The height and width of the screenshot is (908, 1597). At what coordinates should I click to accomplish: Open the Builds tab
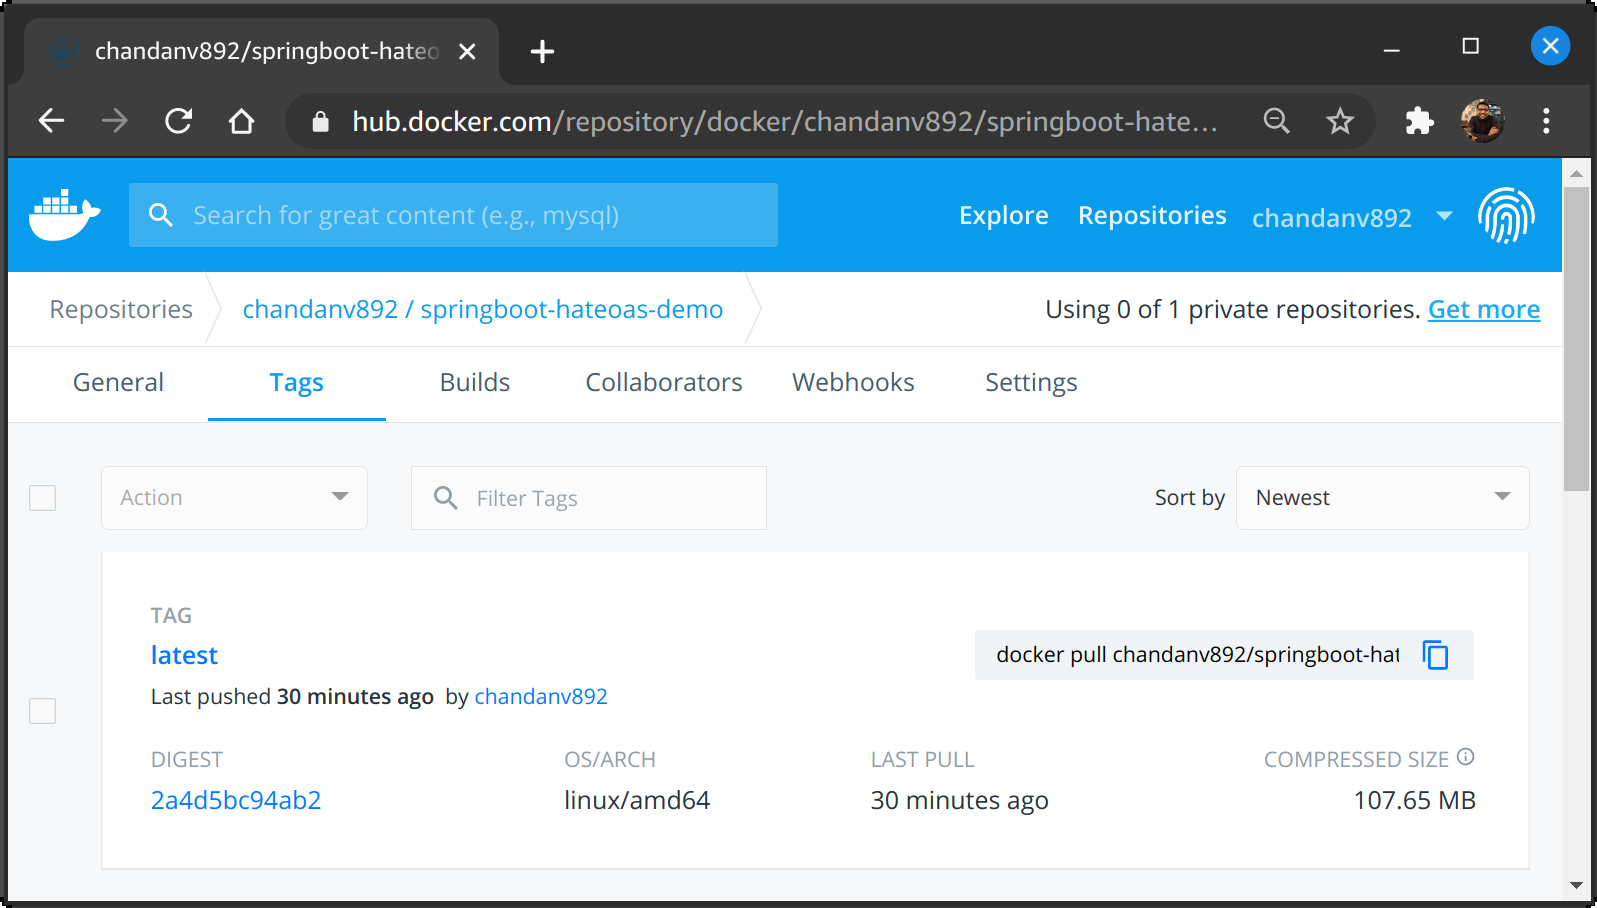click(x=475, y=383)
